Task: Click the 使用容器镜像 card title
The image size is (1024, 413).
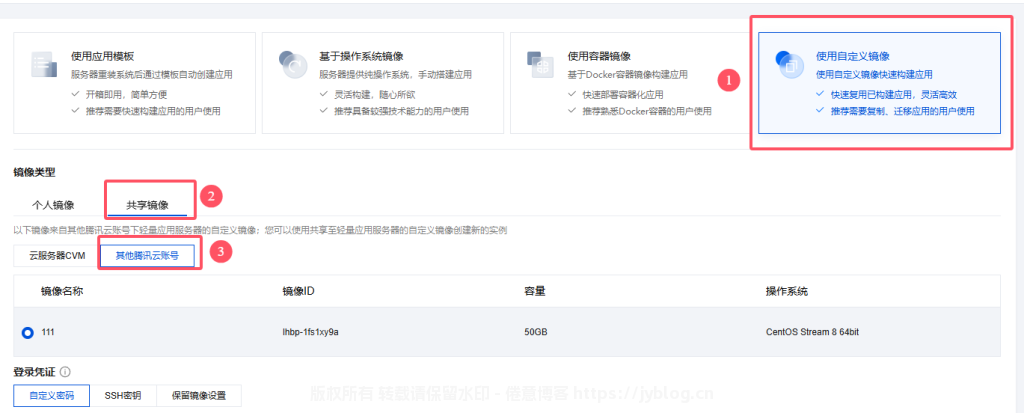Action: pyautogui.click(x=599, y=56)
